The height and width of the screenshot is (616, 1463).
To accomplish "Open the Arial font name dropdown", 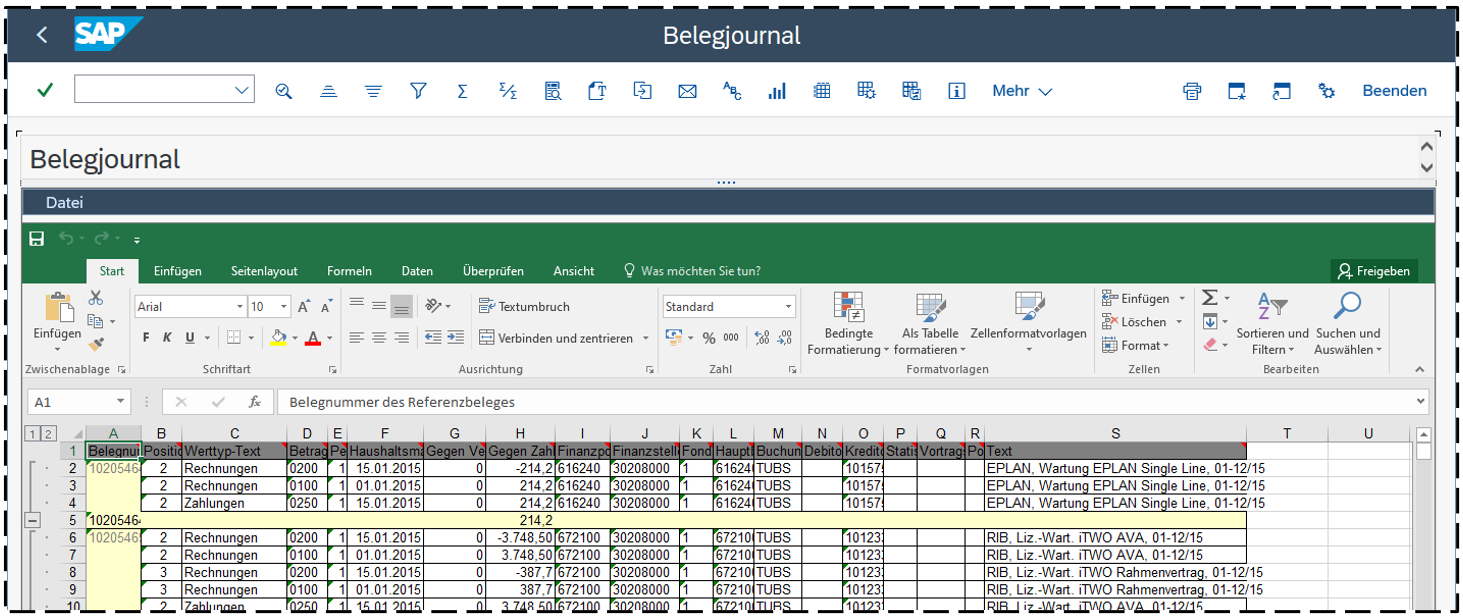I will pyautogui.click(x=240, y=307).
